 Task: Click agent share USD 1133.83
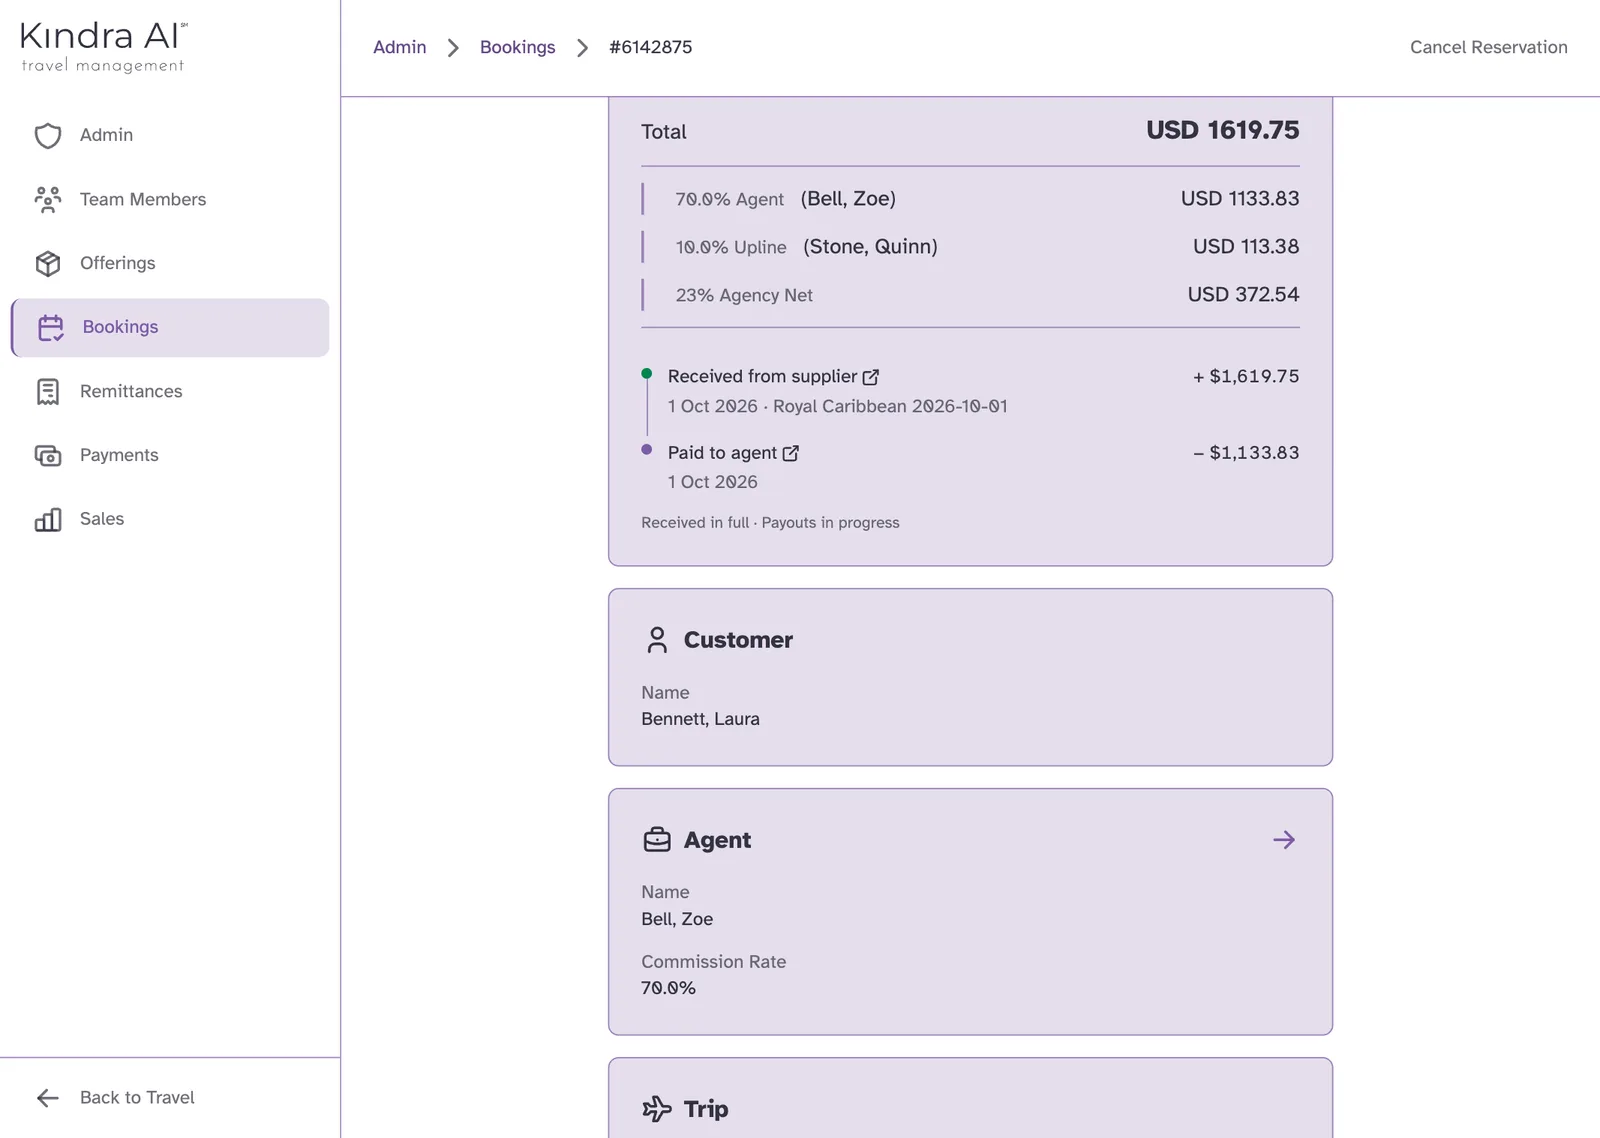pyautogui.click(x=1240, y=198)
